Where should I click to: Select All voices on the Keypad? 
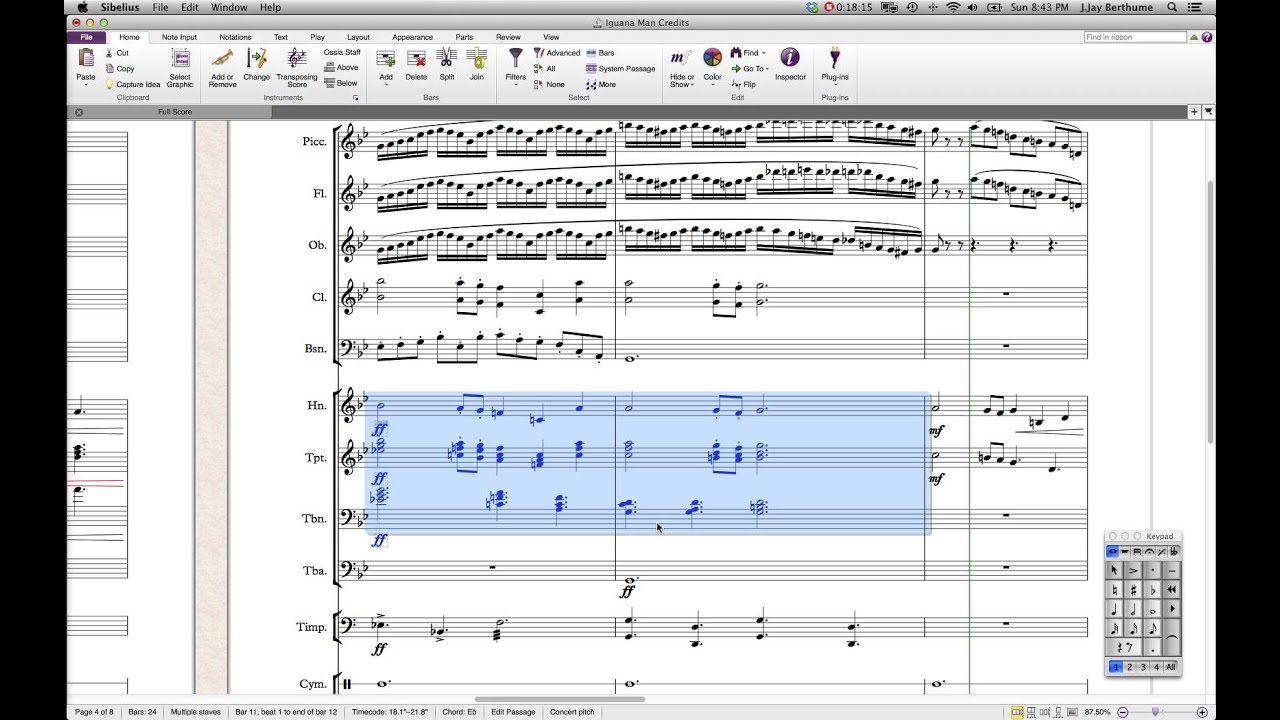1171,667
